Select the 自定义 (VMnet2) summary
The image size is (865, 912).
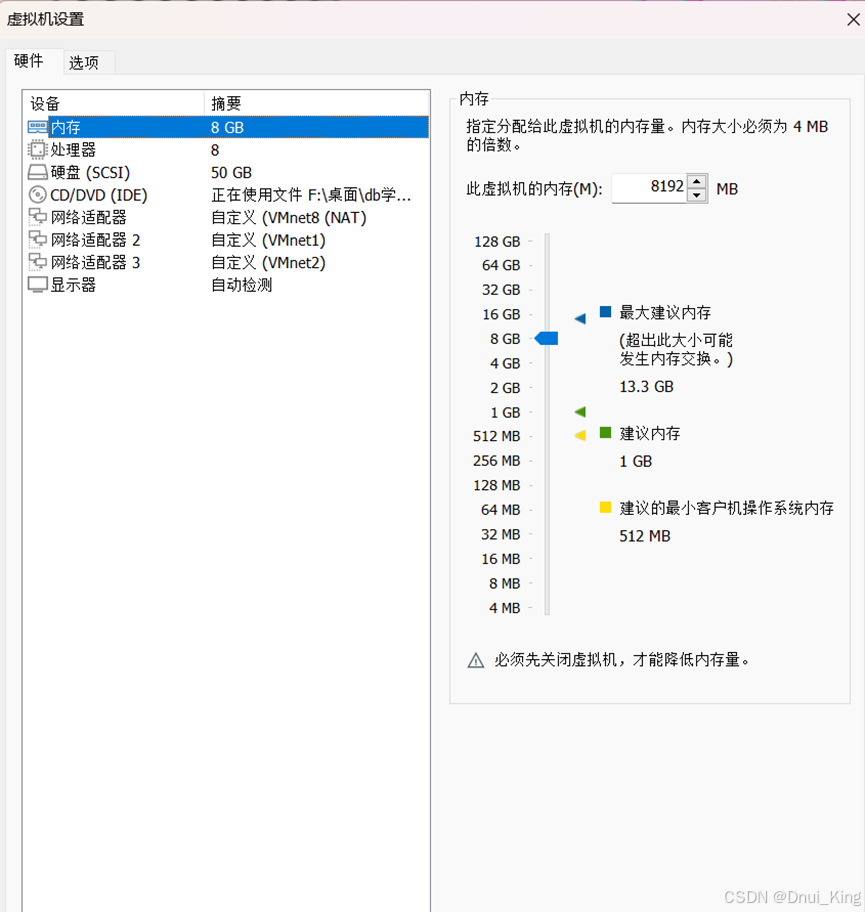point(268,263)
